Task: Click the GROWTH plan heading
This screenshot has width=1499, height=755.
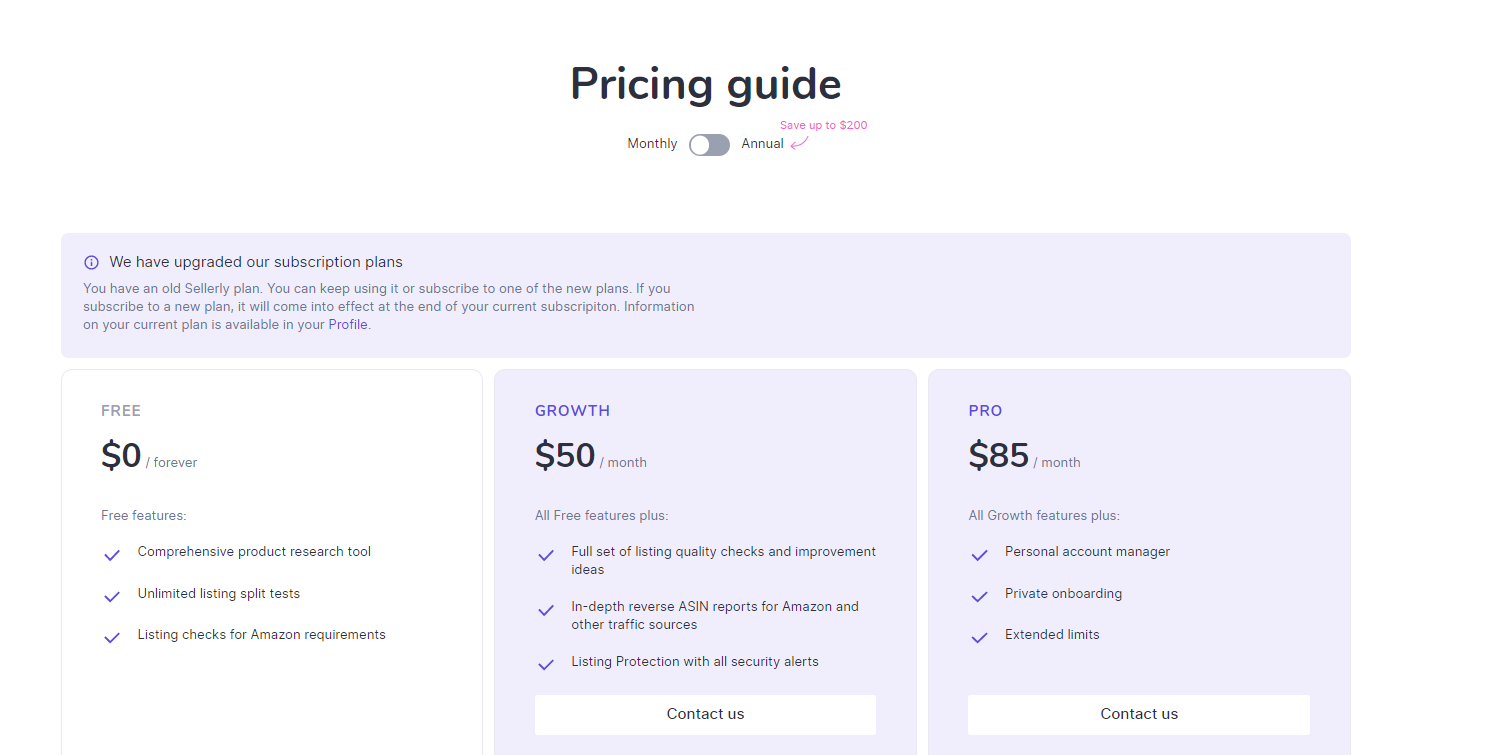Action: (x=572, y=411)
